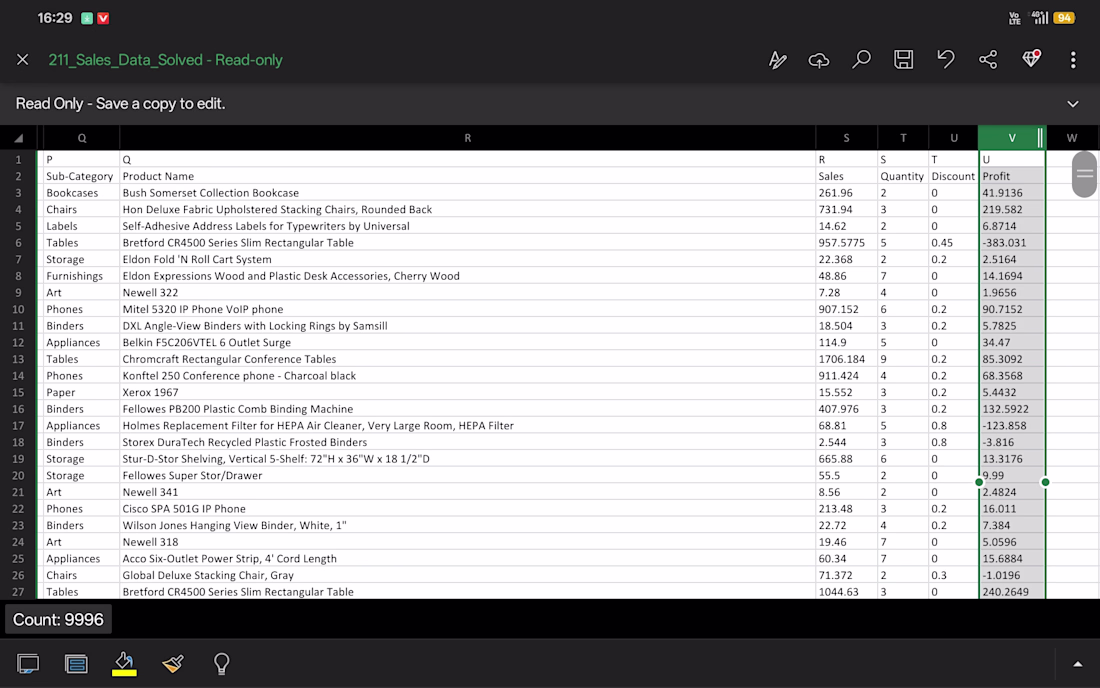The image size is (1100, 688).
Task: Select column U header
Action: 954,138
